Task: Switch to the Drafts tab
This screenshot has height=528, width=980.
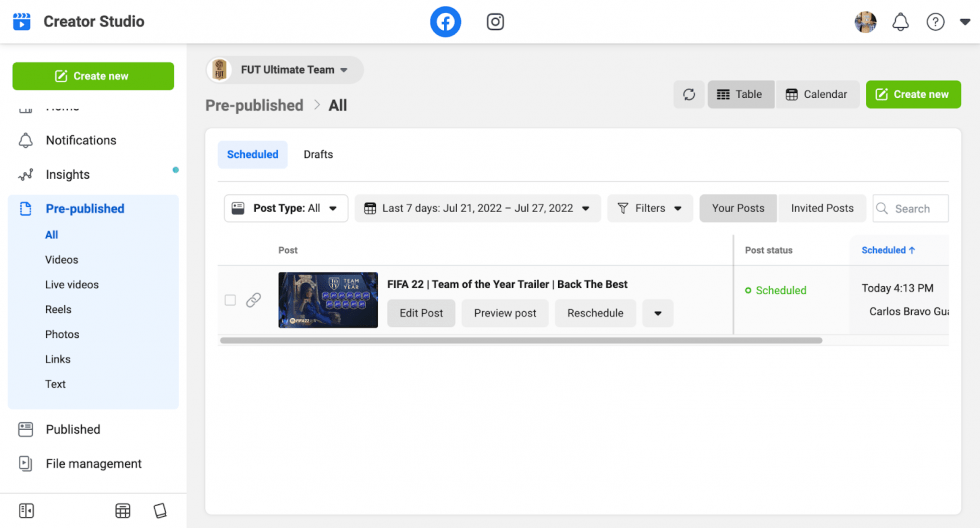Action: pos(318,154)
